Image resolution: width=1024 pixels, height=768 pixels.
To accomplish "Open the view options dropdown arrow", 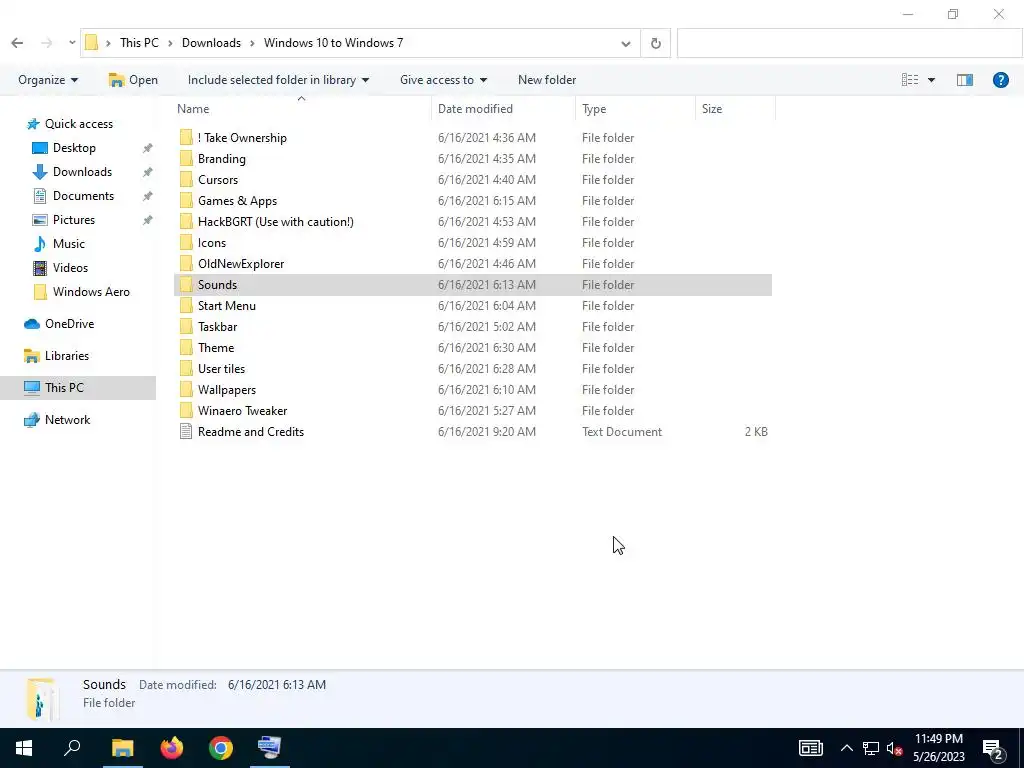I will click(931, 80).
